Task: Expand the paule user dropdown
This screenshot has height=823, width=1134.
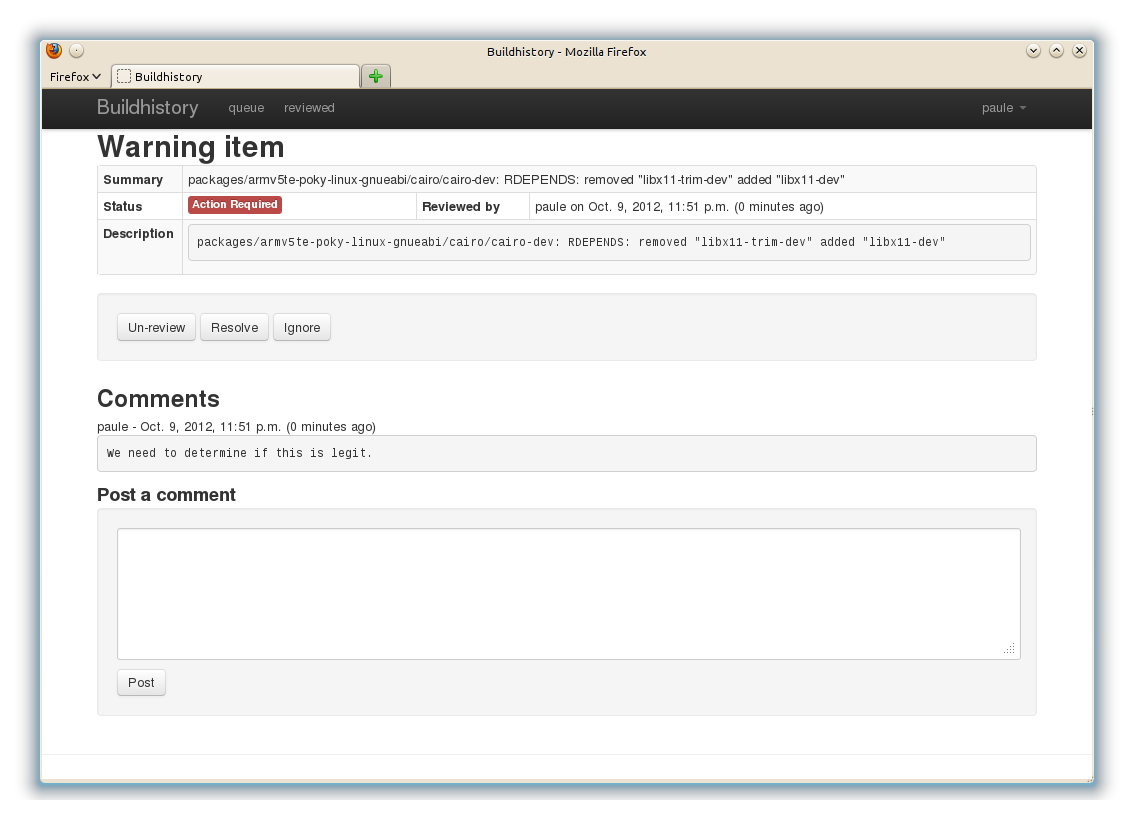Action: click(x=1004, y=108)
